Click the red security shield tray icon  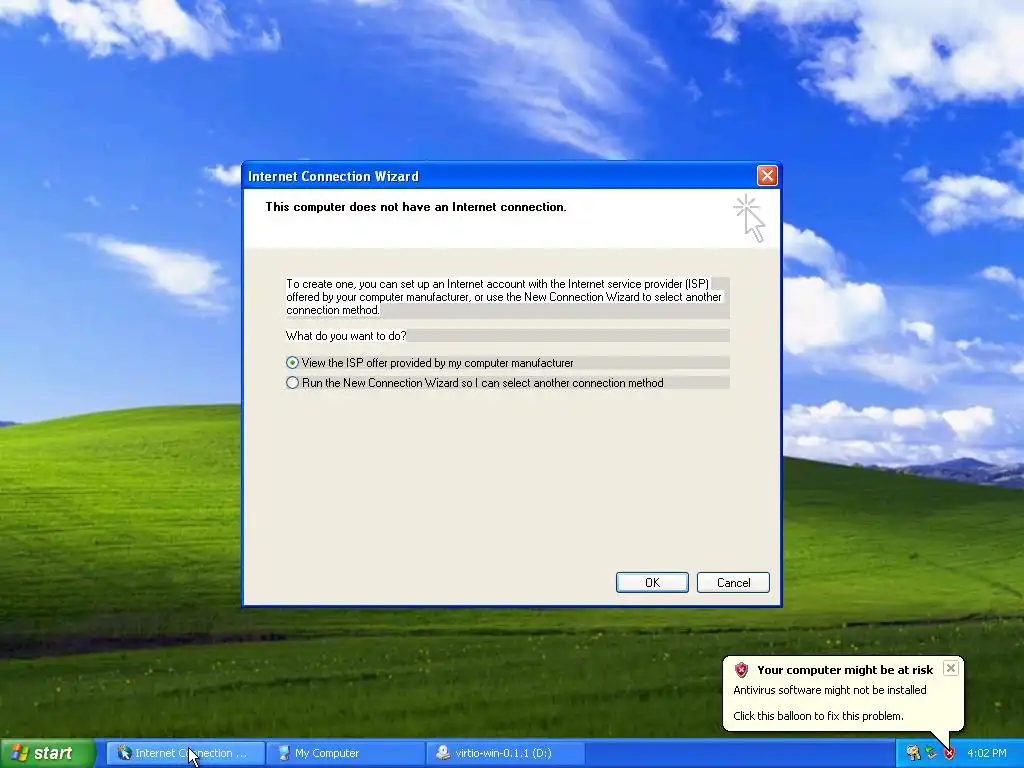[949, 754]
